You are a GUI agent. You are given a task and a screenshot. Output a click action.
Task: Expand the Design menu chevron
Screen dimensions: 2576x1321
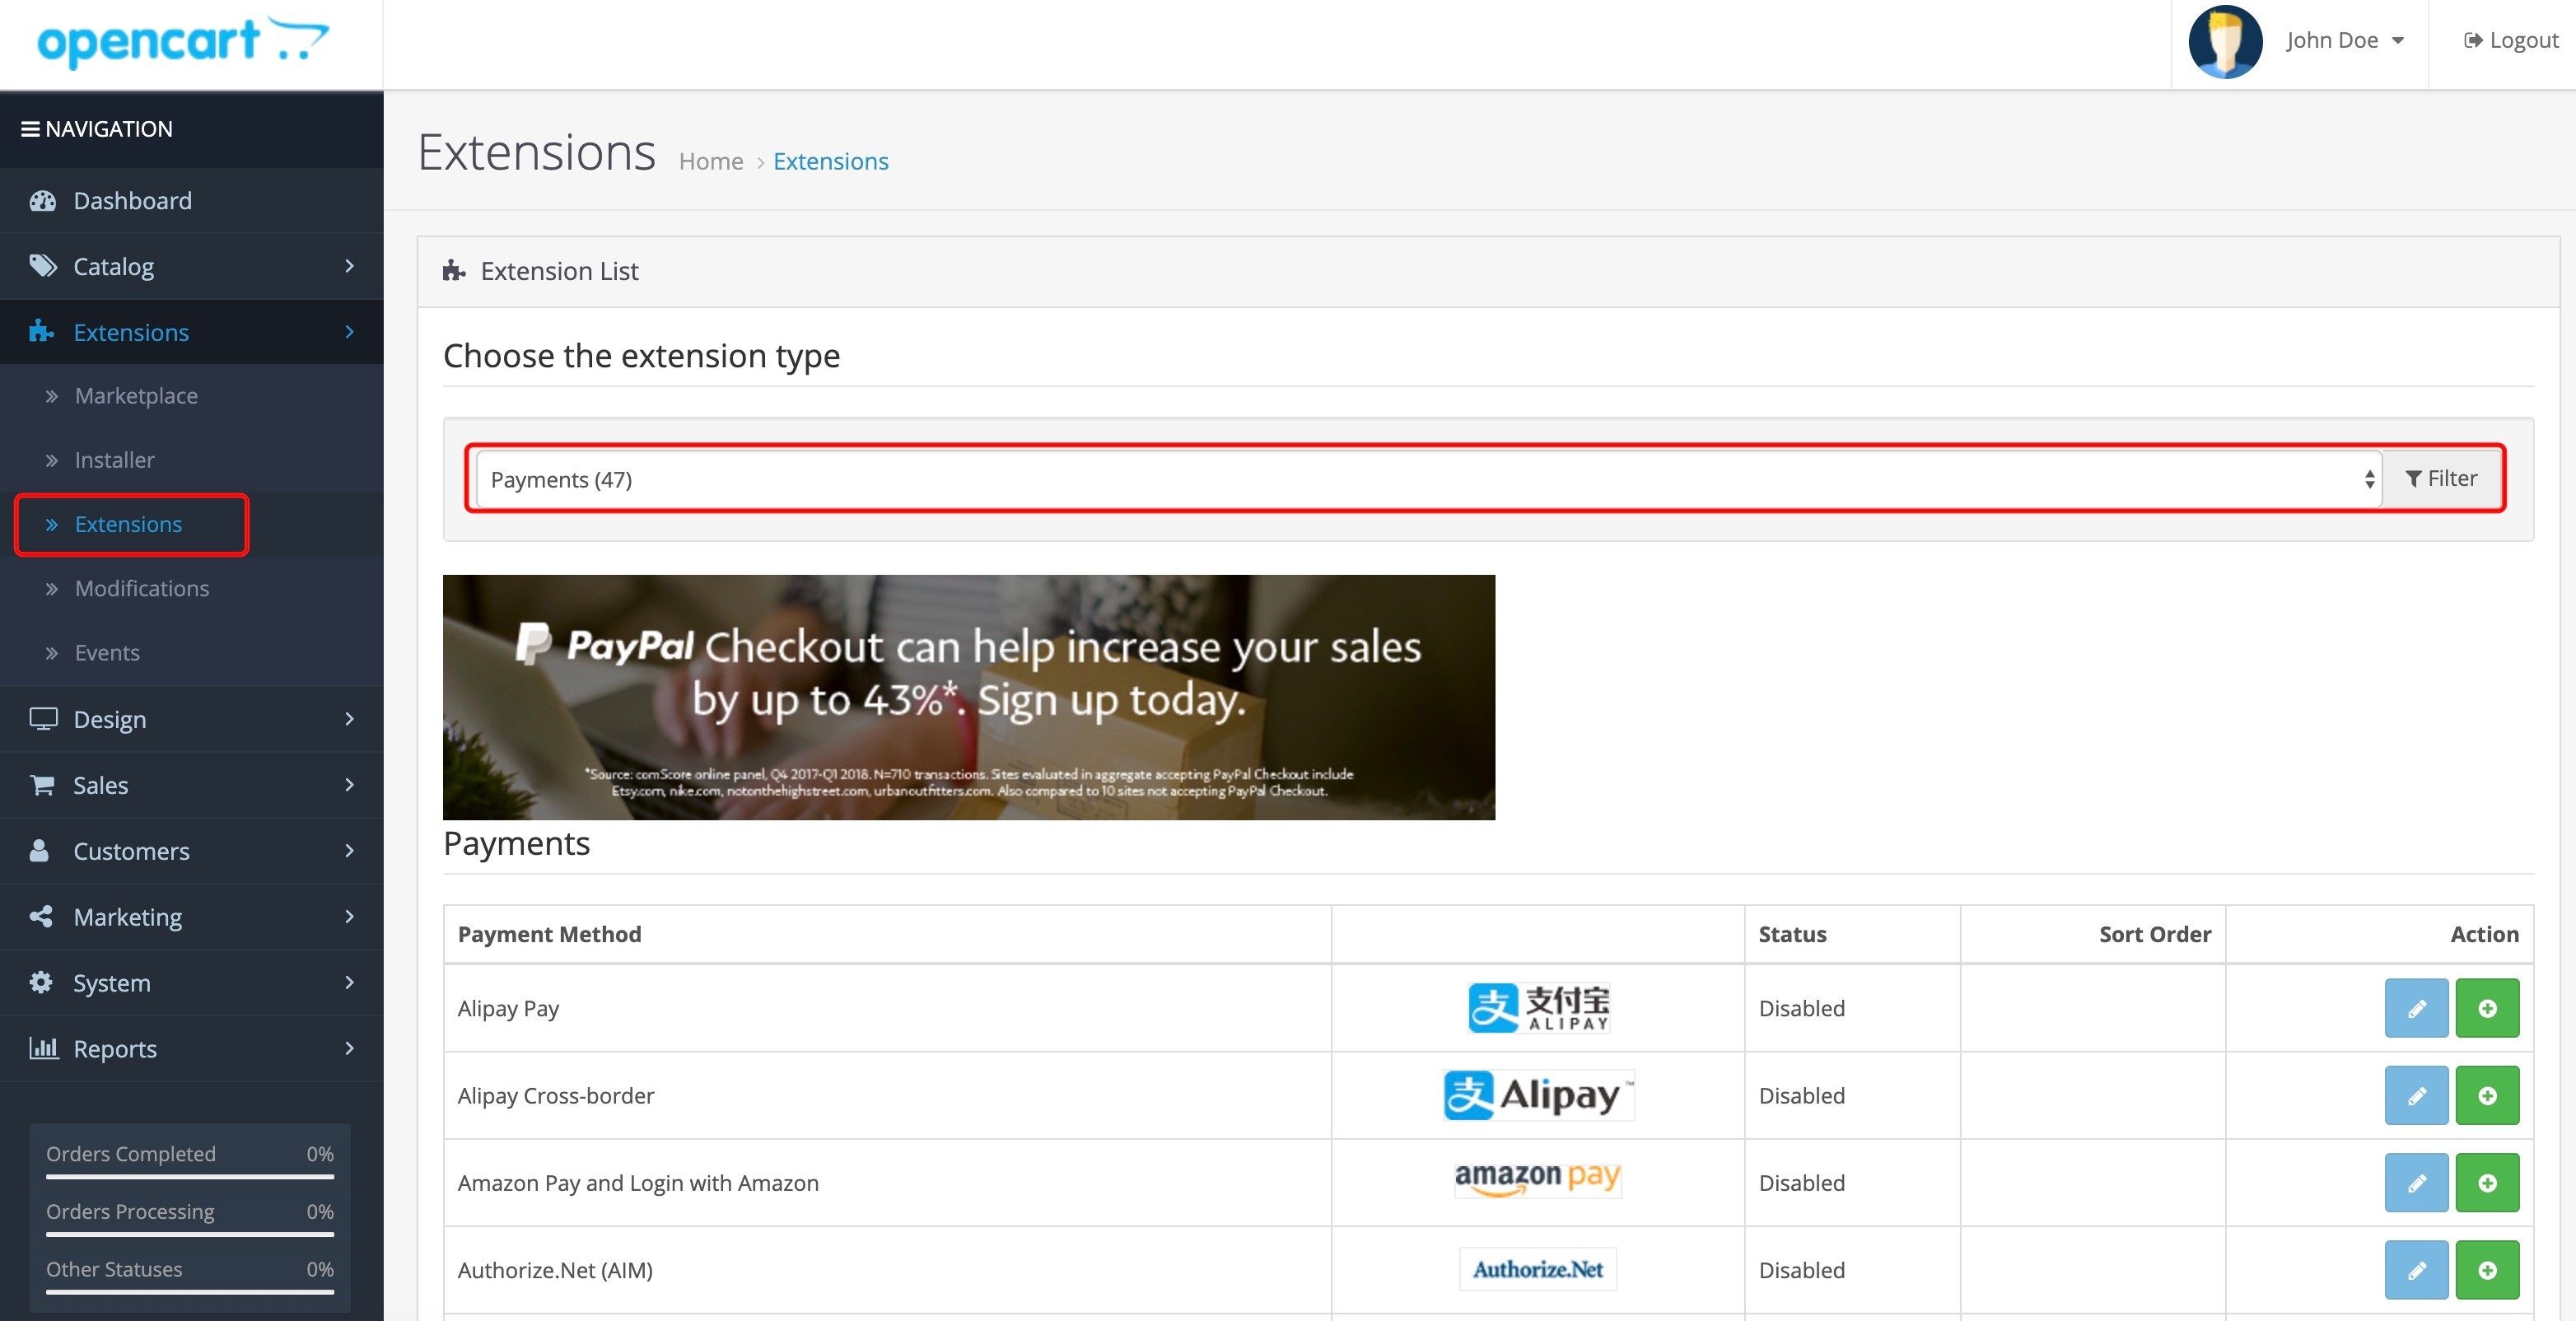point(349,719)
